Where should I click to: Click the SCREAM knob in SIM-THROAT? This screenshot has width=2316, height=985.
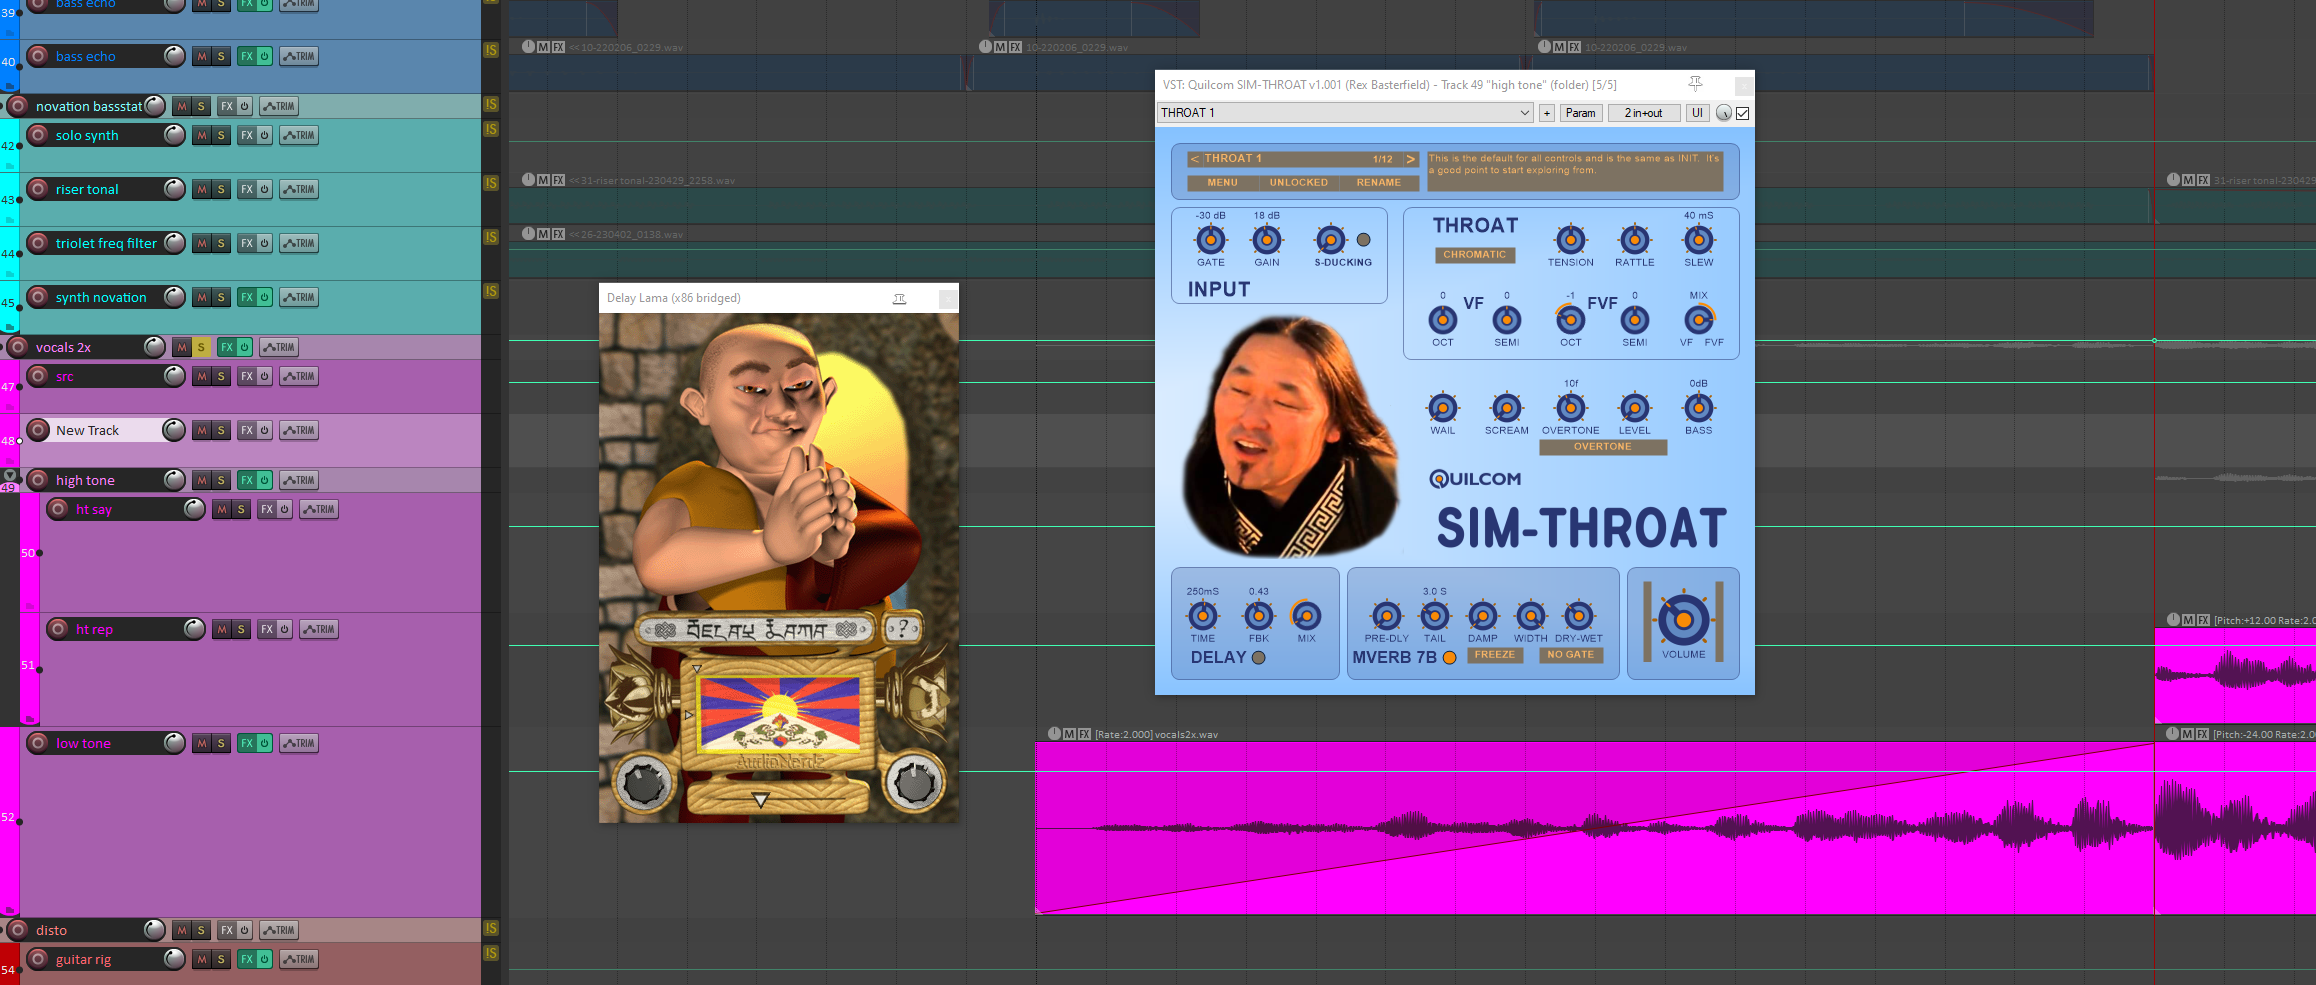[1506, 408]
